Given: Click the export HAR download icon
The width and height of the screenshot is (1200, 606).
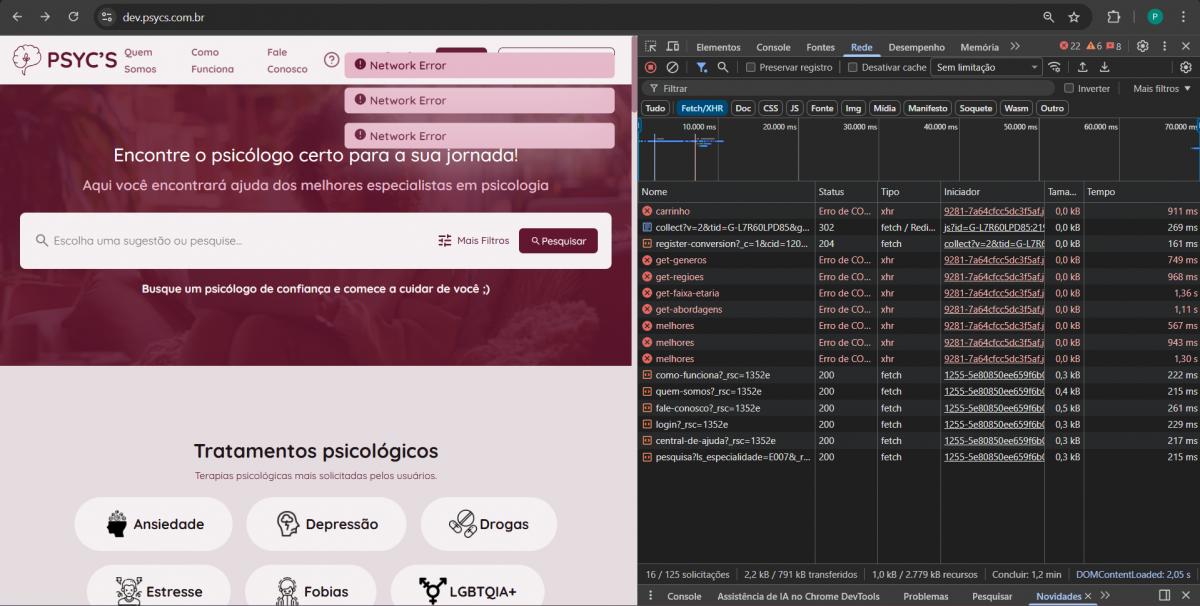Looking at the screenshot, I should (1105, 67).
